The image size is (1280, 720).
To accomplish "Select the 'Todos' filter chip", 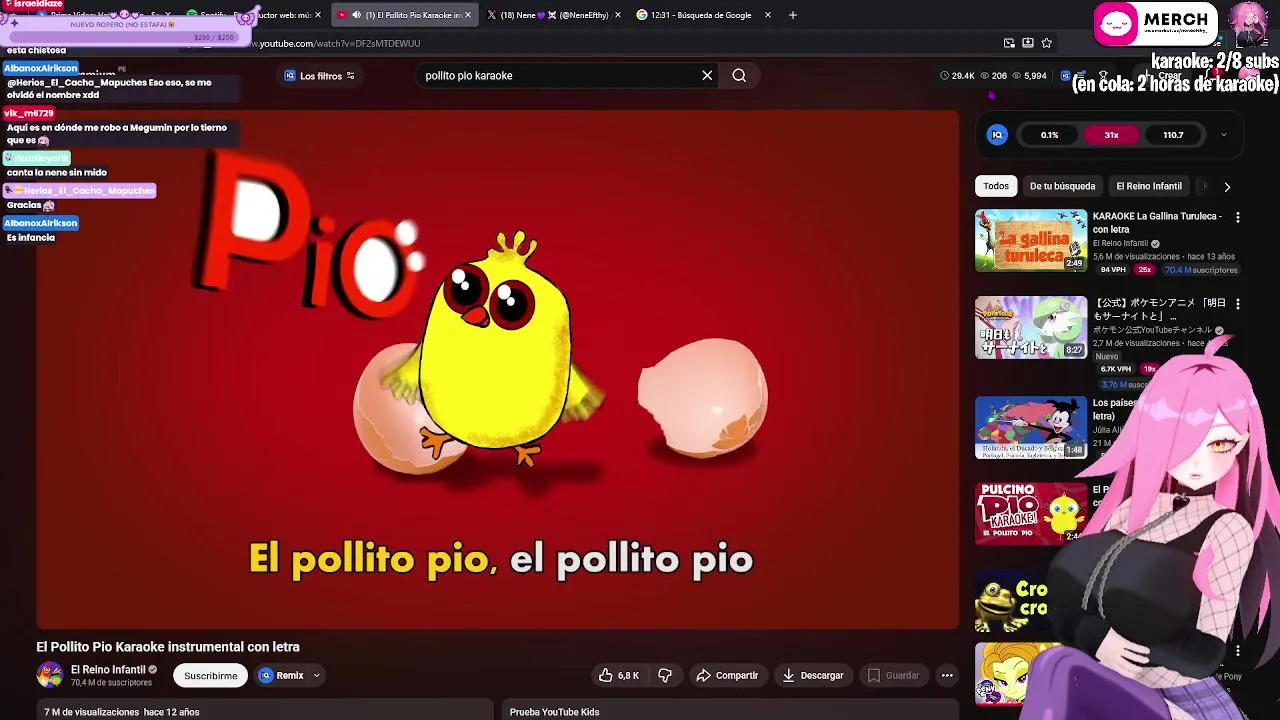I will point(996,186).
